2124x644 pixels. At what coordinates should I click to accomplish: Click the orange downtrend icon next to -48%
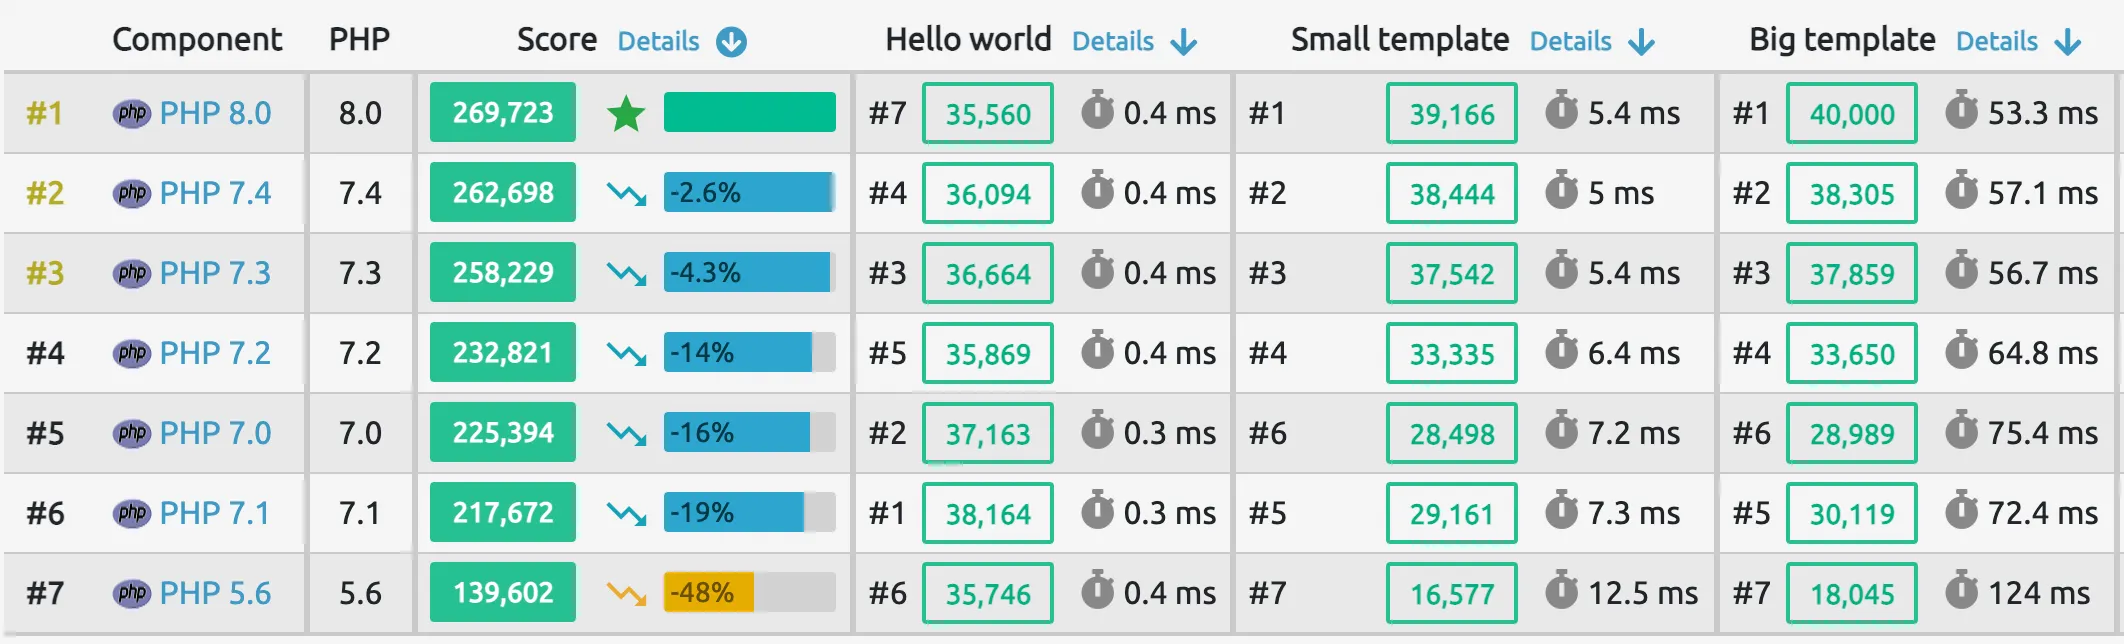click(x=626, y=594)
